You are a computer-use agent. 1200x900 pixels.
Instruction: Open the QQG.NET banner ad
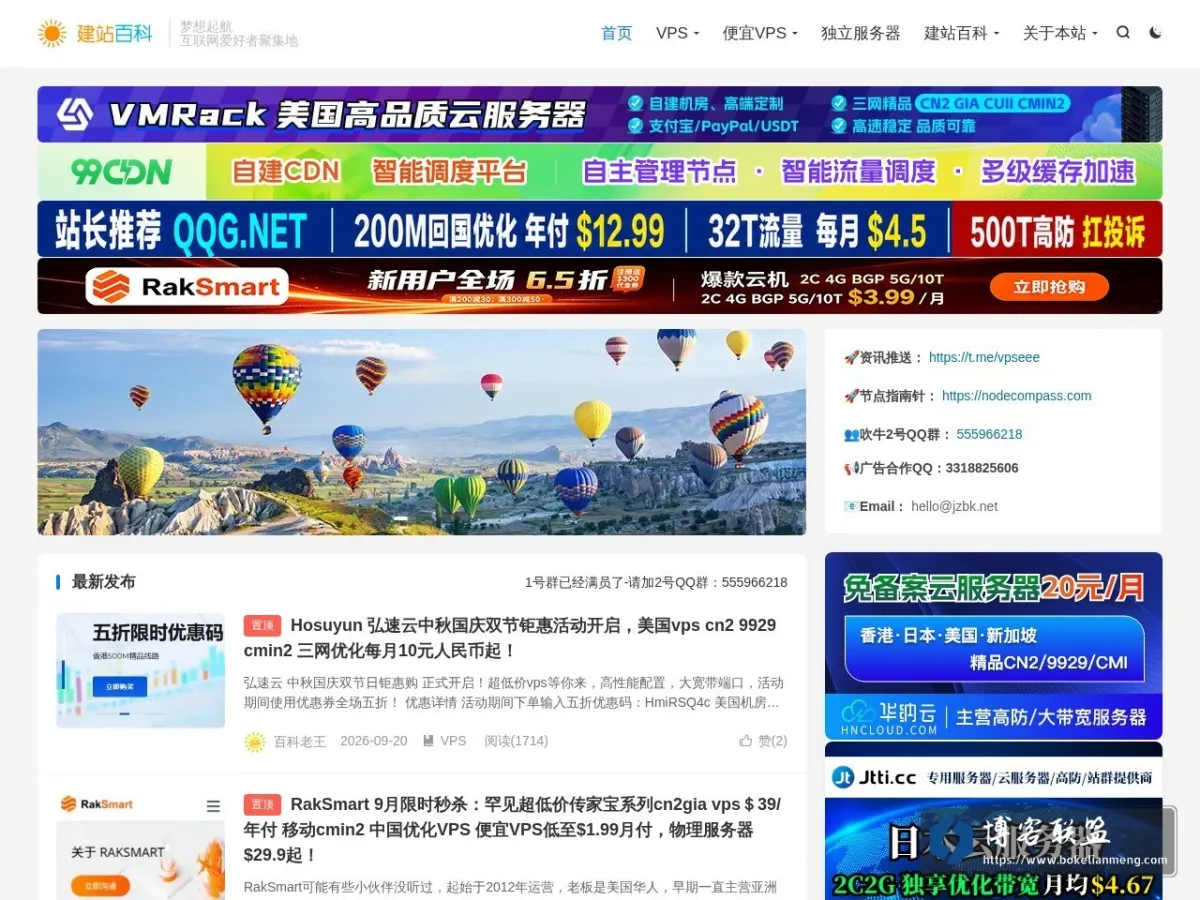600,229
